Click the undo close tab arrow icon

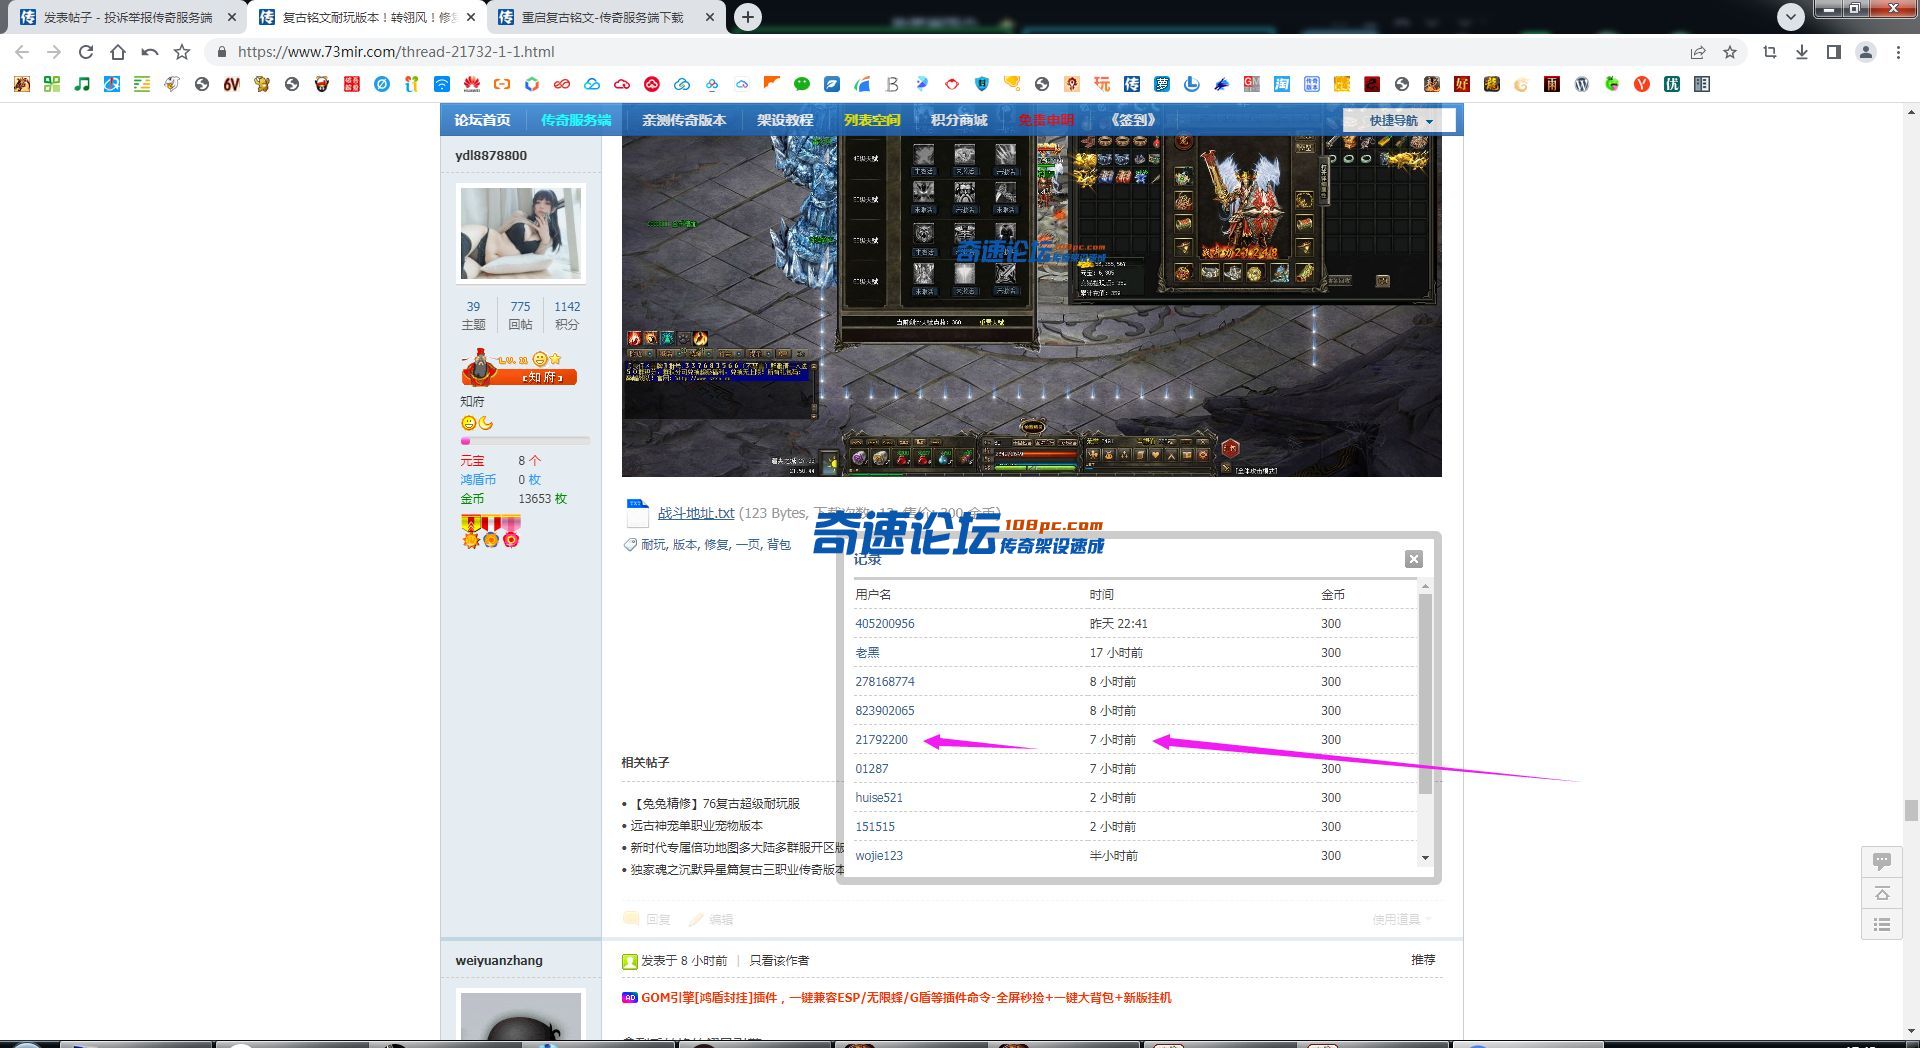(x=150, y=52)
